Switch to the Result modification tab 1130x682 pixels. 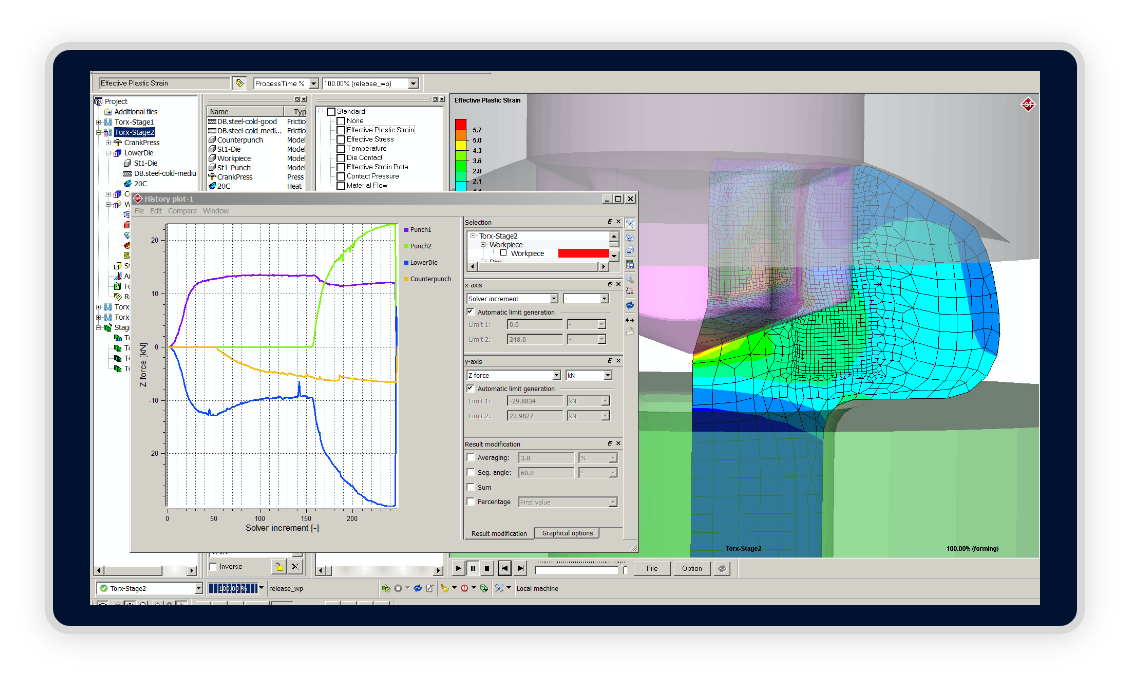[x=499, y=533]
